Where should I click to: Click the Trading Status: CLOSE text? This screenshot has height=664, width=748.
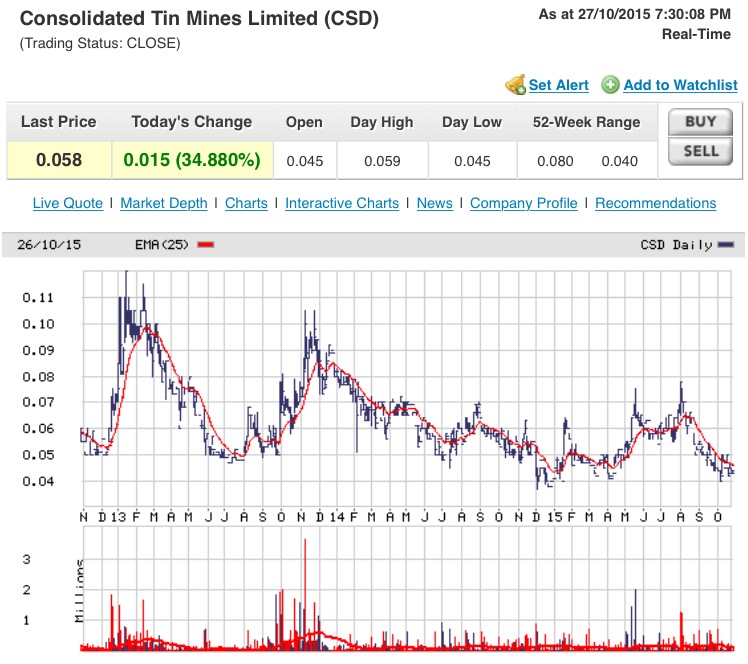100,43
